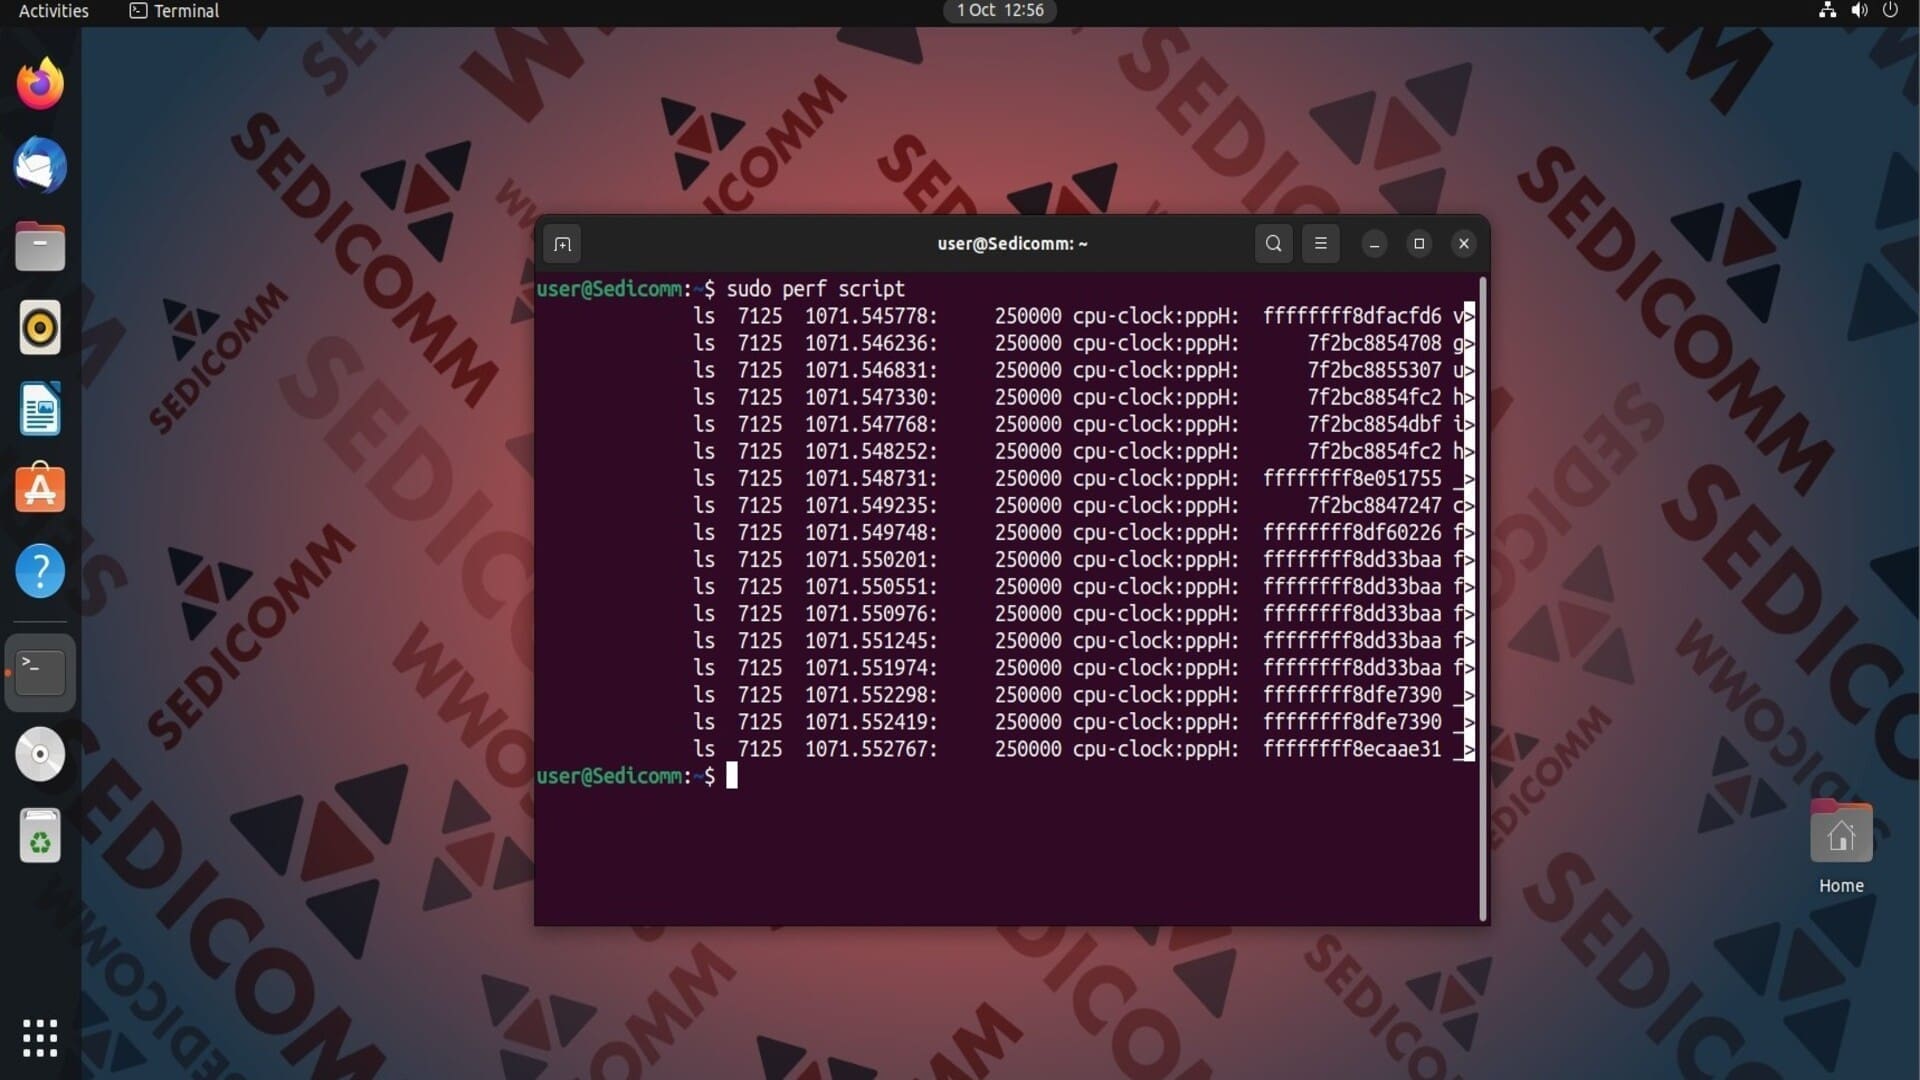The height and width of the screenshot is (1080, 1920).
Task: Click the timestamp 1071.552419
Action: point(871,722)
